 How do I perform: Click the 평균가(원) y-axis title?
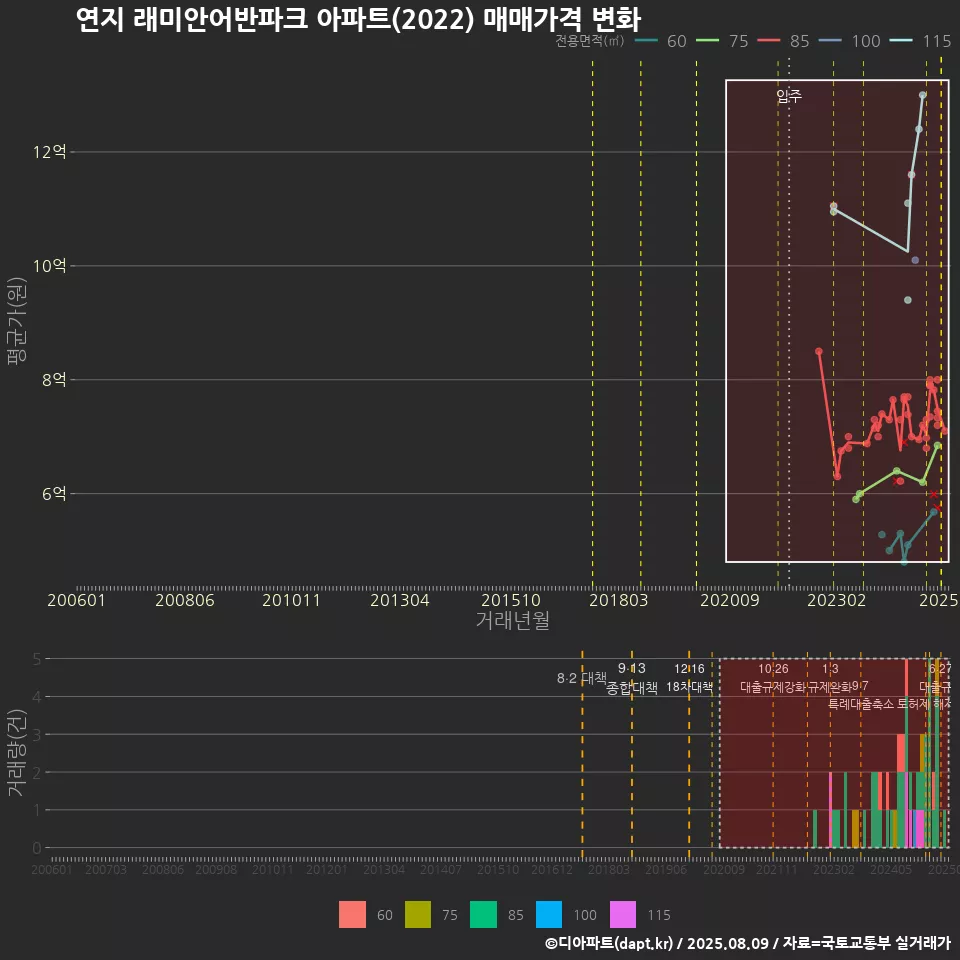[x=17, y=321]
